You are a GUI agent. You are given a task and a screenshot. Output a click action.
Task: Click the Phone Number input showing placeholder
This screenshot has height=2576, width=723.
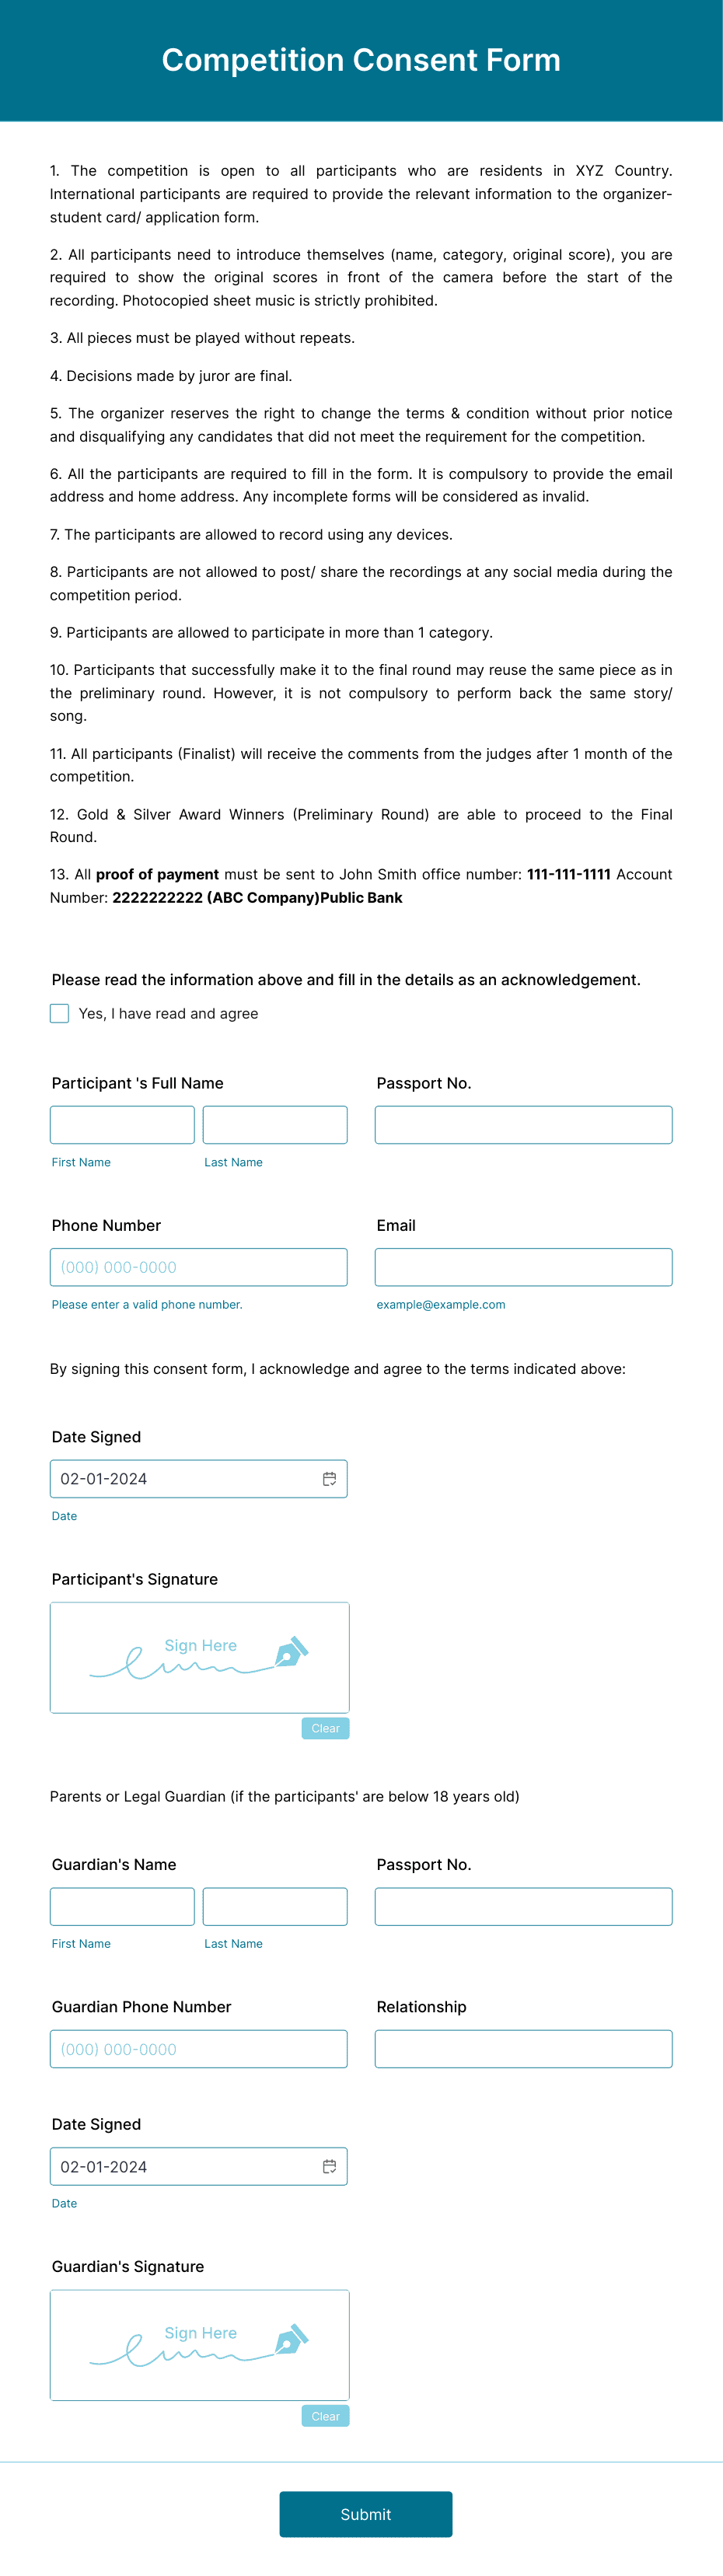(x=199, y=1266)
